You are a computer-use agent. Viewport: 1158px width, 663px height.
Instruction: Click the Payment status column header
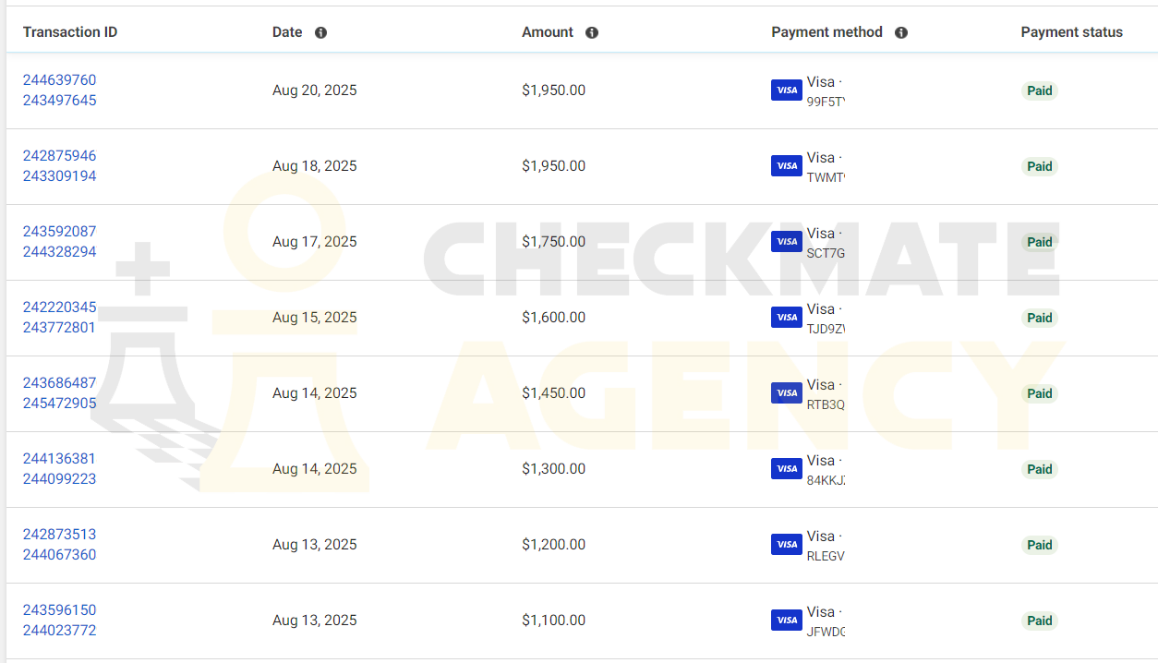[x=1072, y=32]
